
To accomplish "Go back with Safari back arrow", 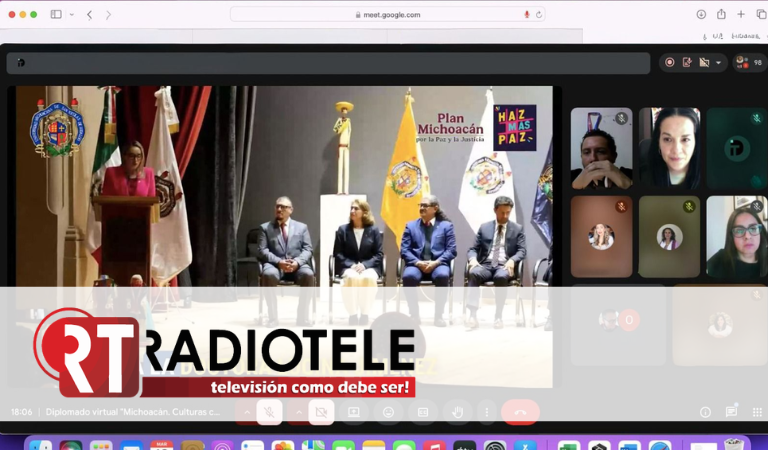I will [x=90, y=15].
